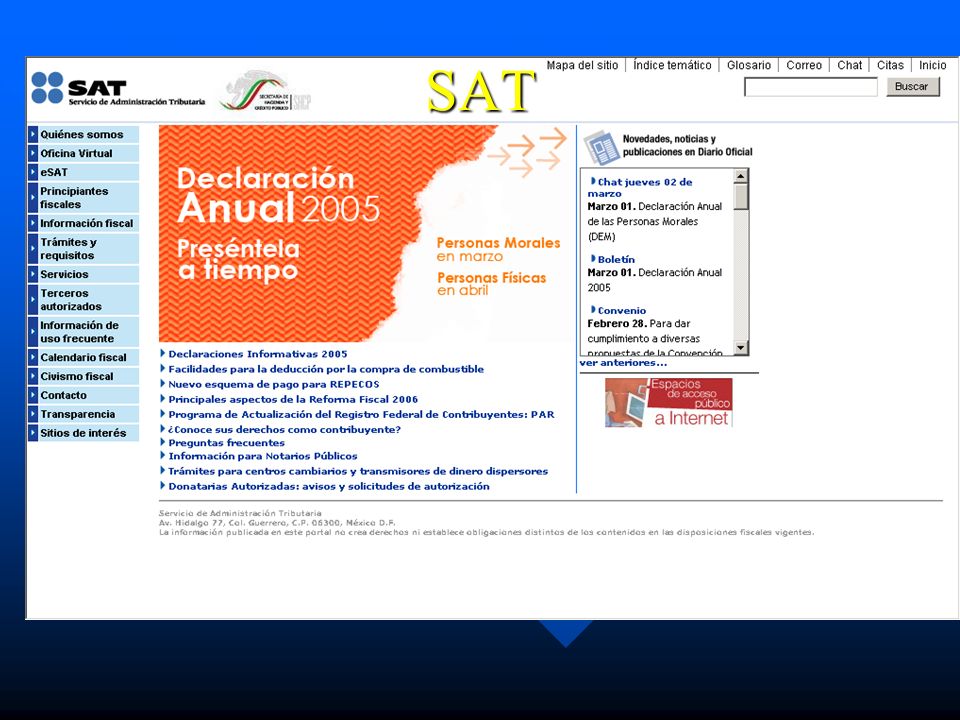Open Terceros autorizados sidebar item
Viewport: 960px width, 720px height.
[84, 299]
